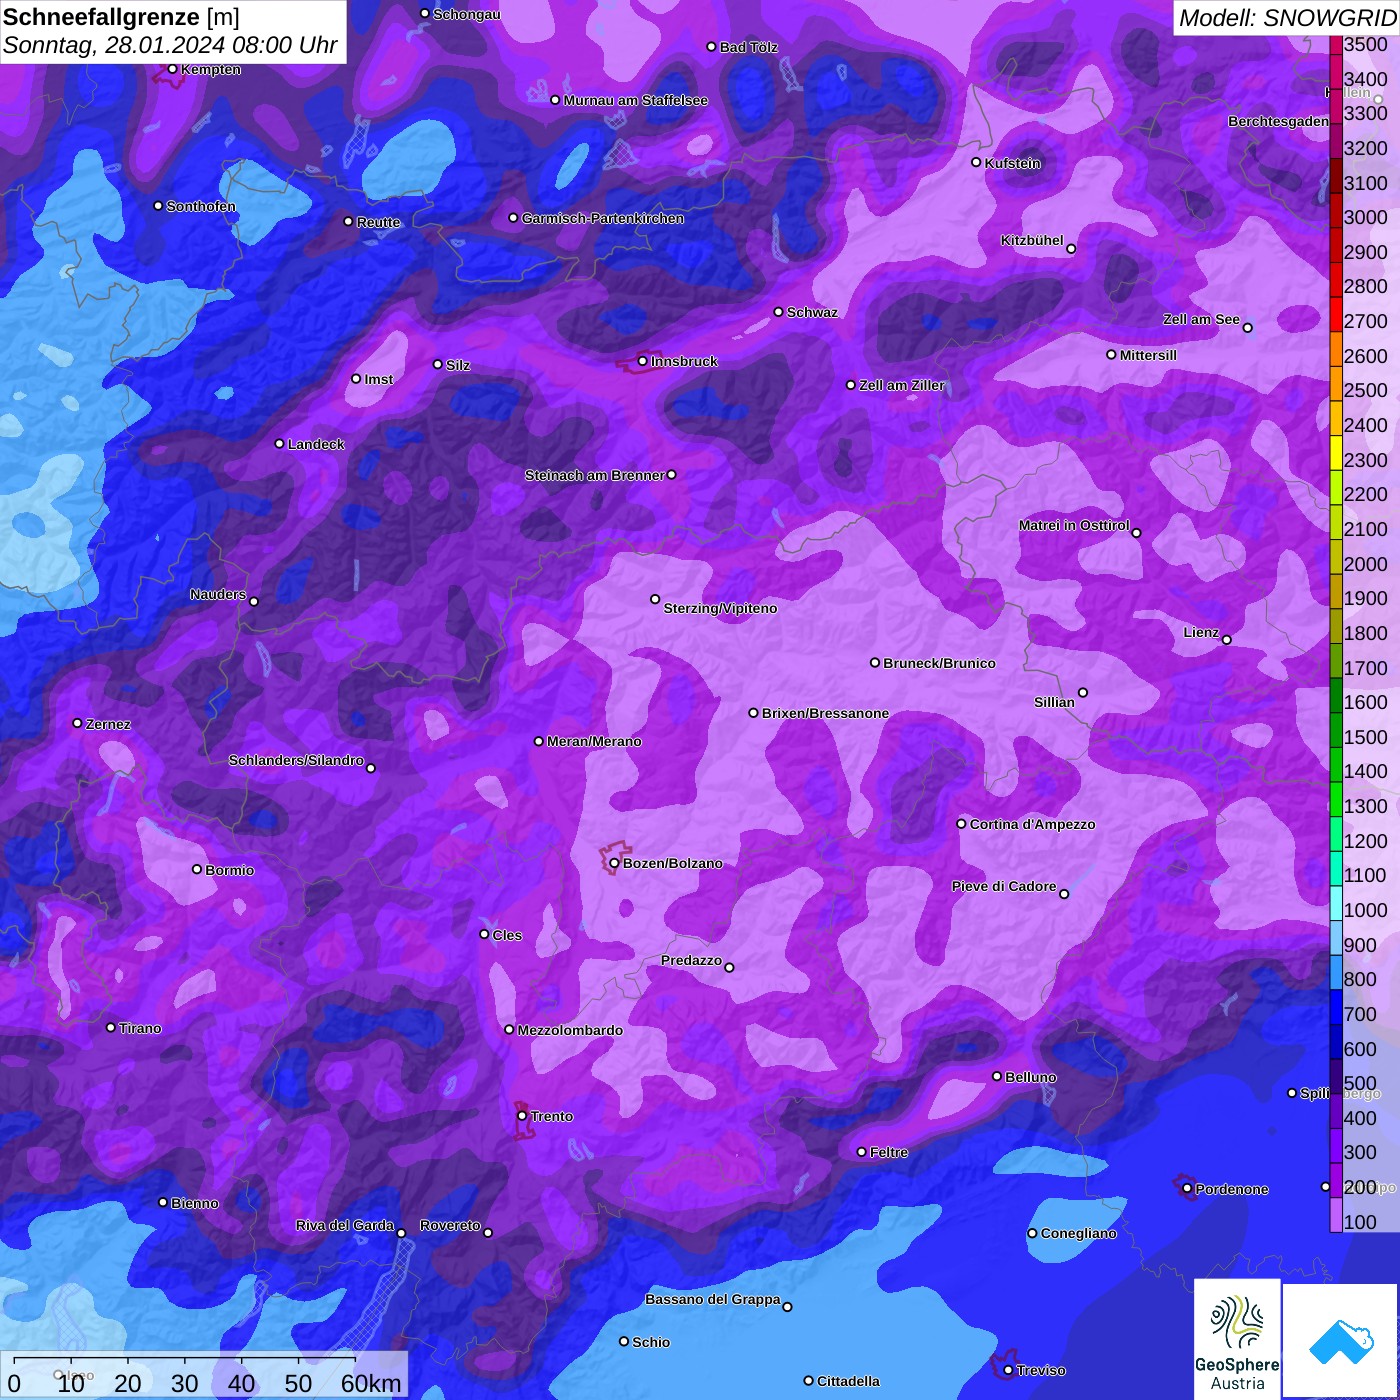The height and width of the screenshot is (1400, 1400).
Task: Click the Reutte label
Action: point(378,222)
